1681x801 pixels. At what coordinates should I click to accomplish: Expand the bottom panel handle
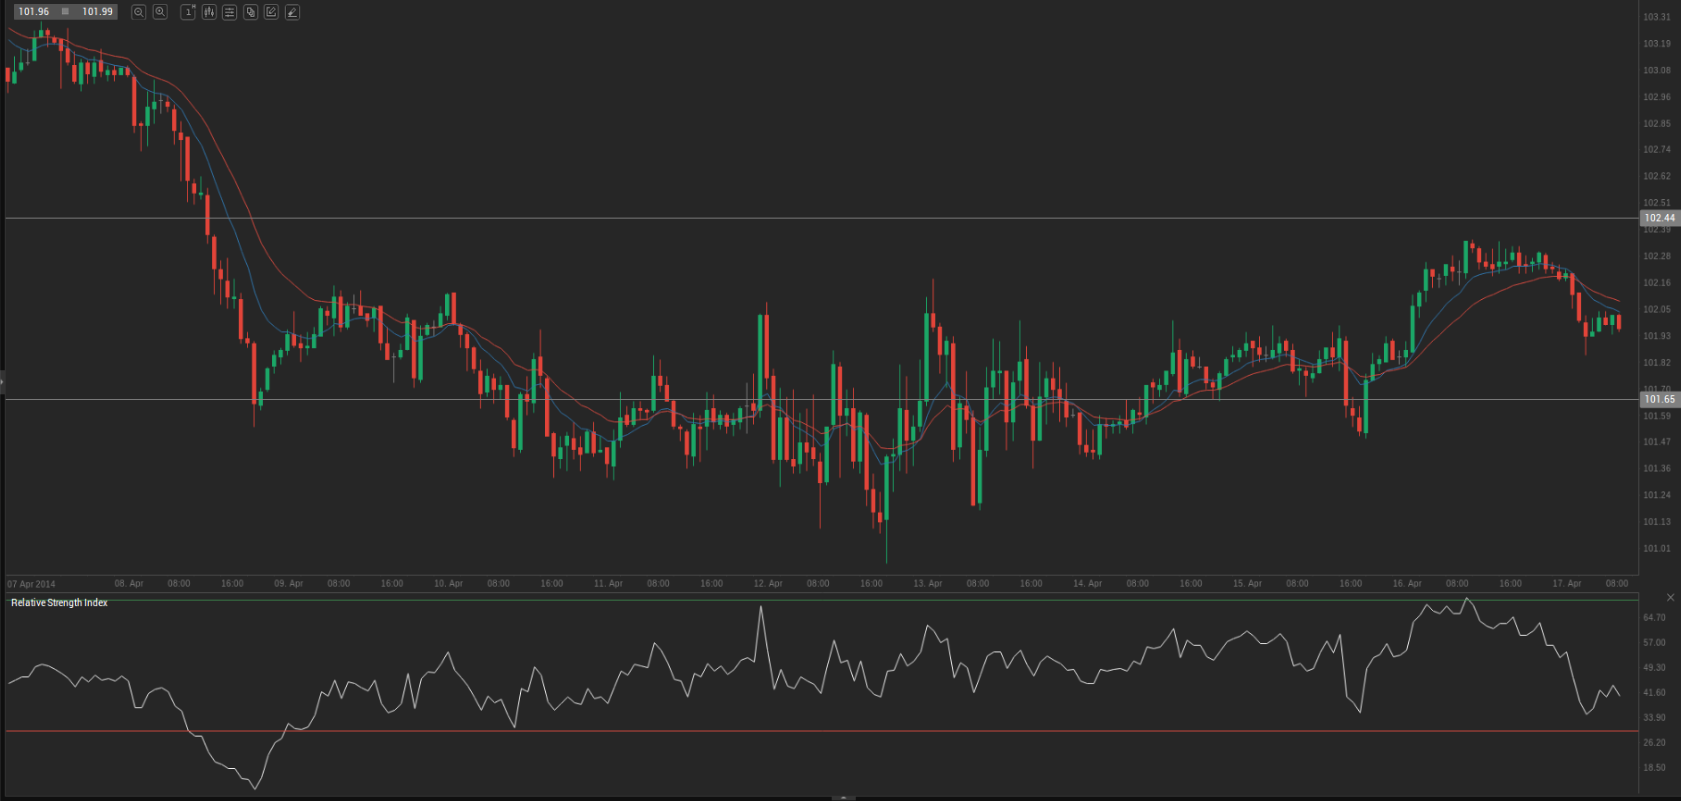click(x=843, y=798)
